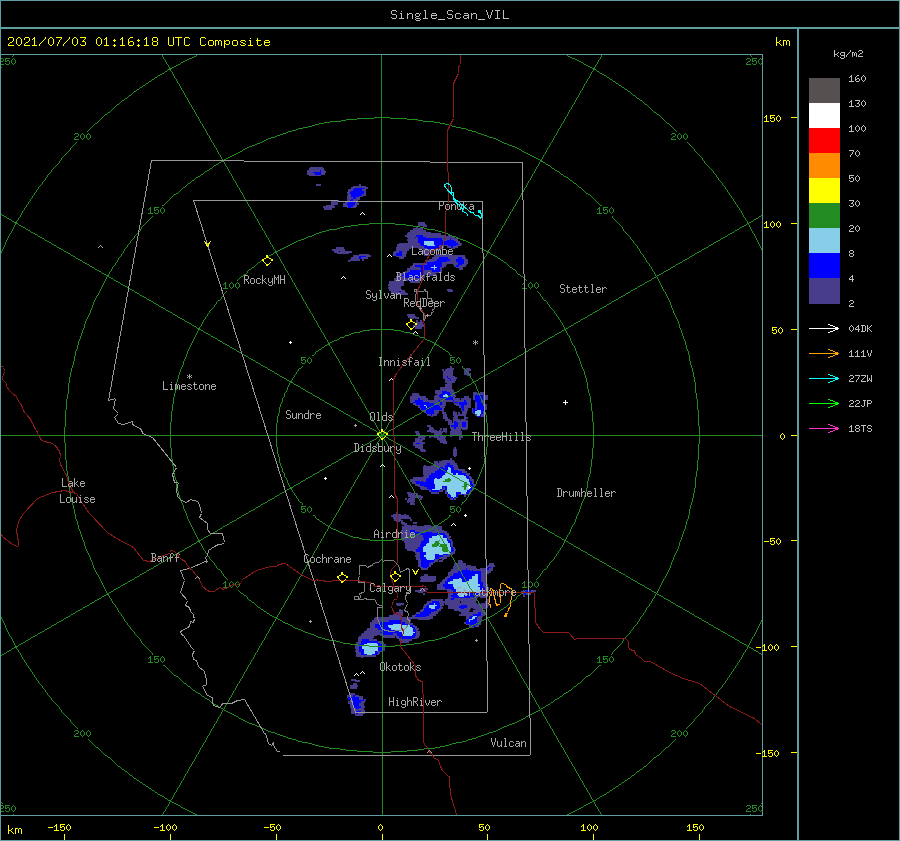Click the Single_Scan_VIL title text

(x=449, y=15)
